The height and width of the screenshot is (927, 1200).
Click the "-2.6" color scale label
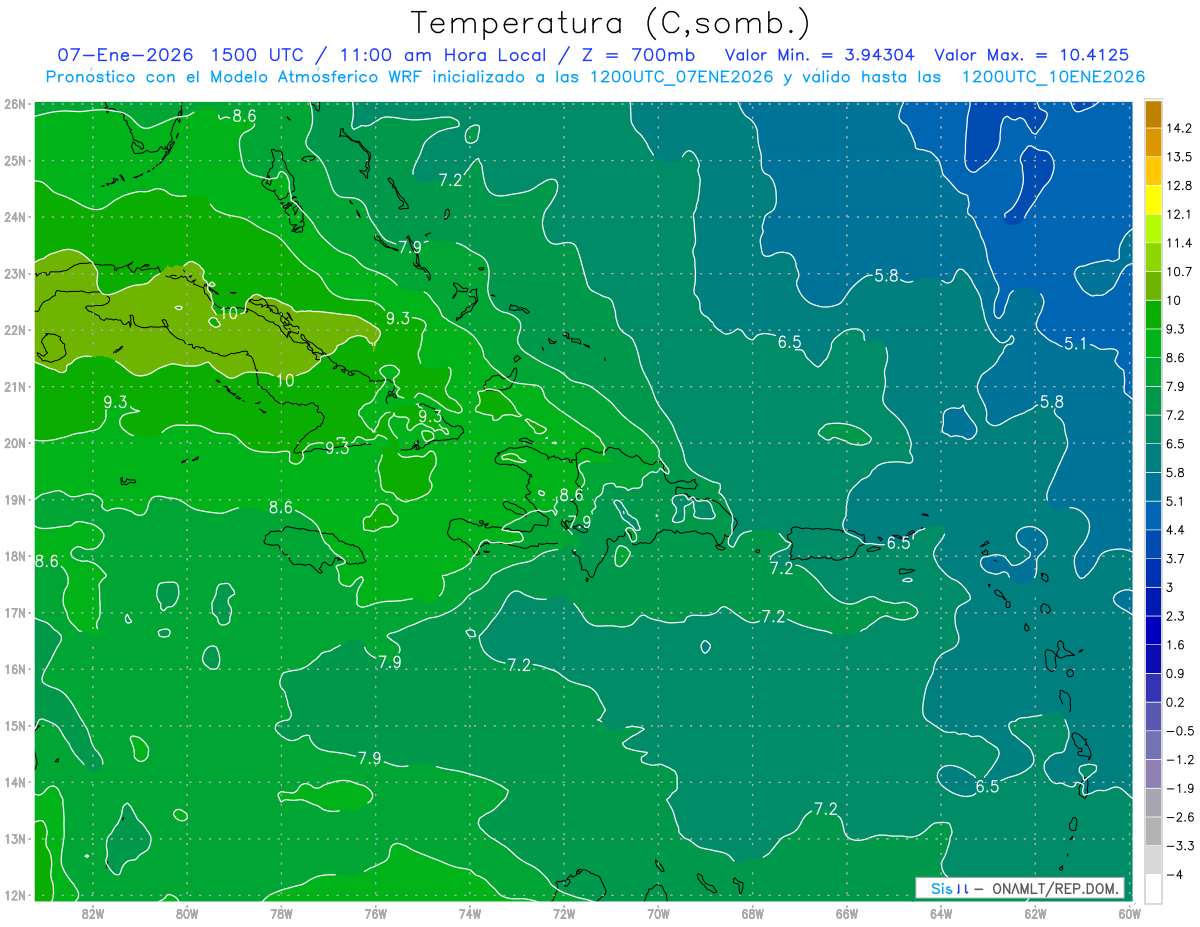click(1180, 817)
